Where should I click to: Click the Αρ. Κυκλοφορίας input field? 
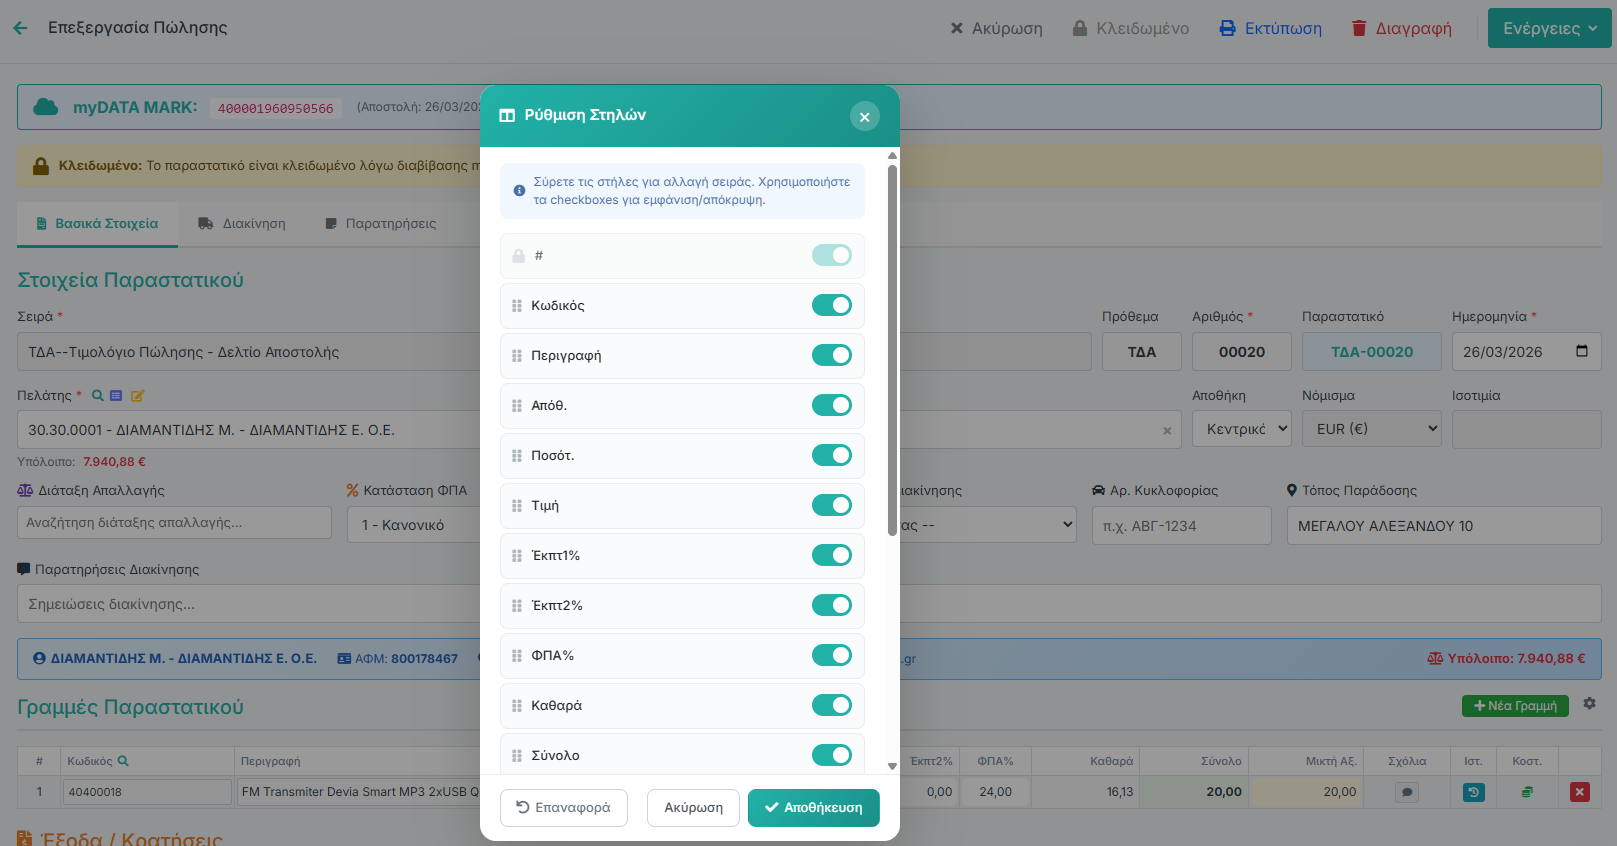pyautogui.click(x=1181, y=526)
